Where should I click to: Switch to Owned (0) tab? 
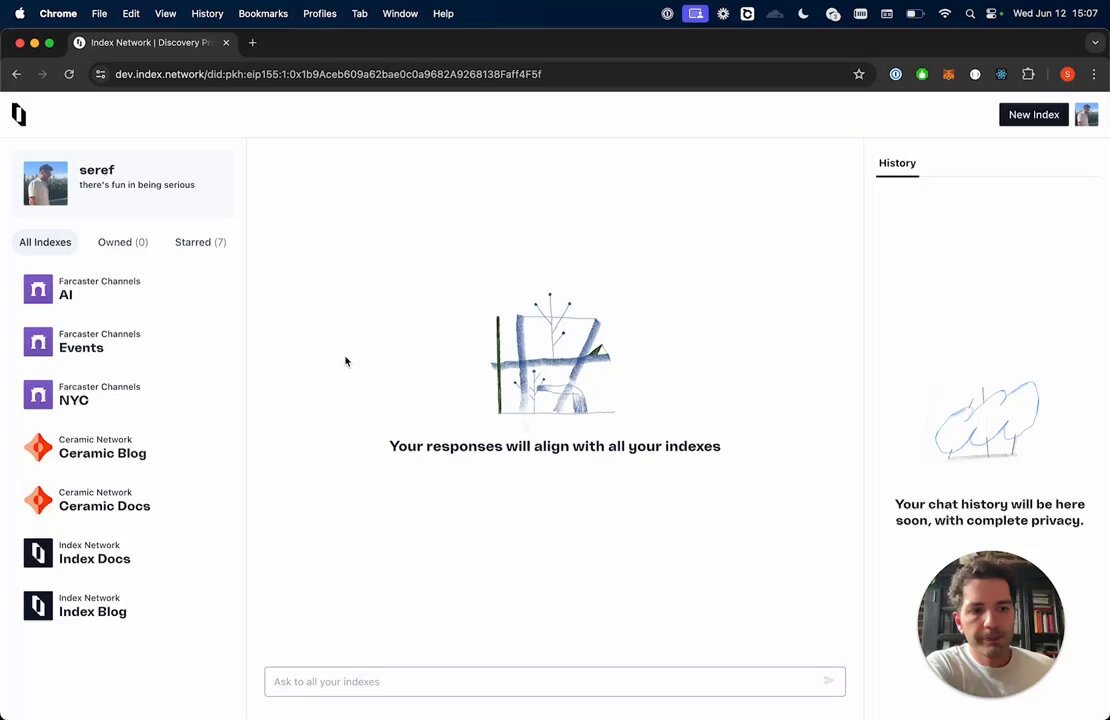[x=123, y=242]
